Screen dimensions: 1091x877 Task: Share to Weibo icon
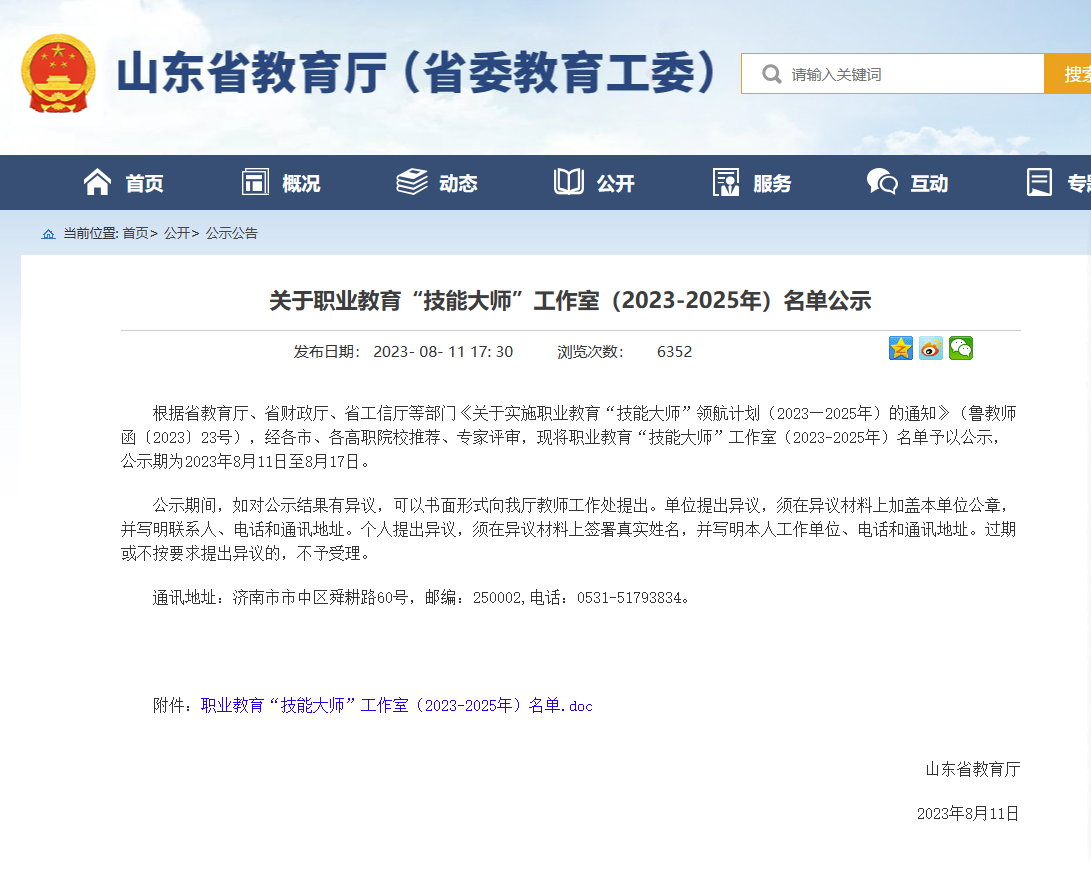[931, 348]
